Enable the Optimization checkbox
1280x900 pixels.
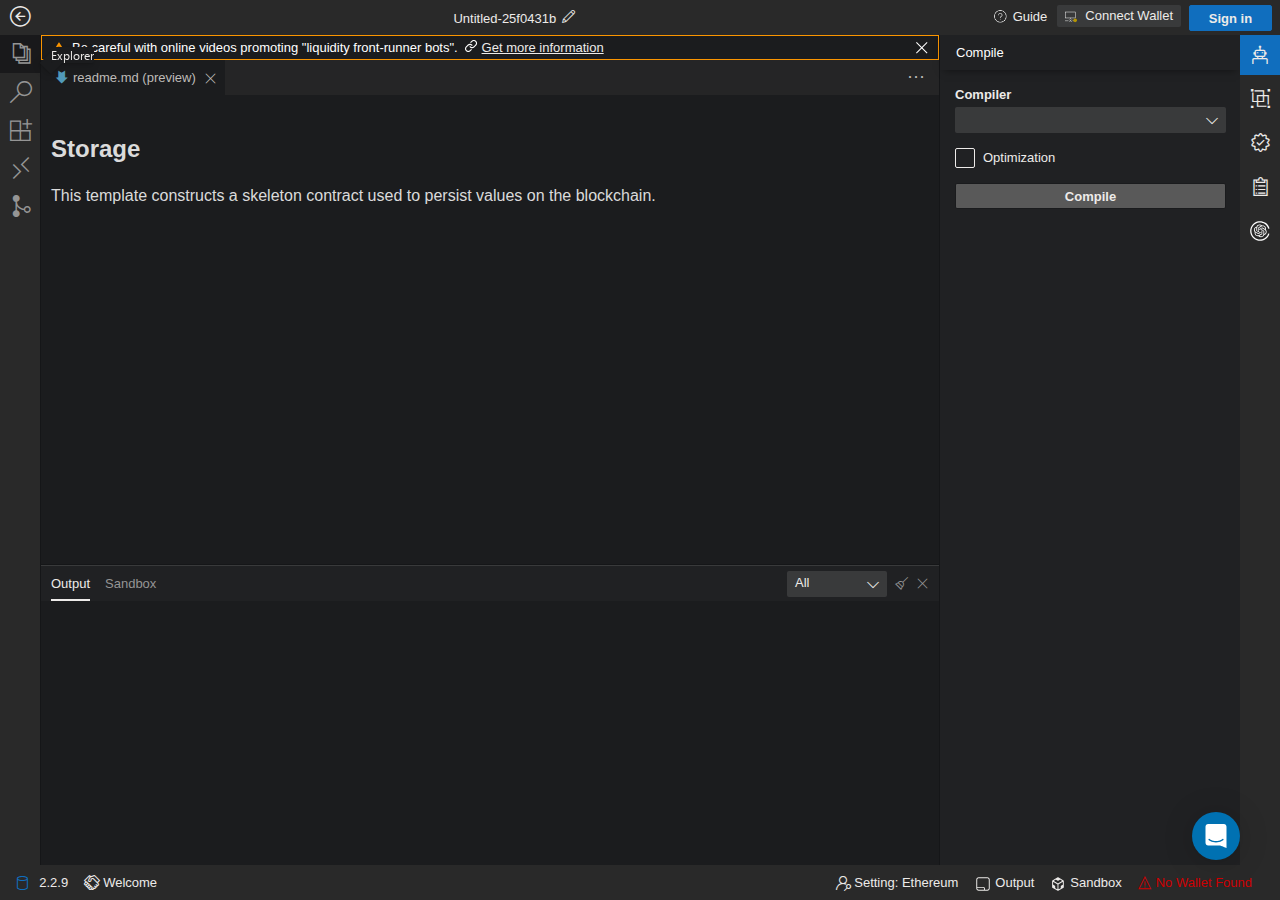tap(965, 158)
